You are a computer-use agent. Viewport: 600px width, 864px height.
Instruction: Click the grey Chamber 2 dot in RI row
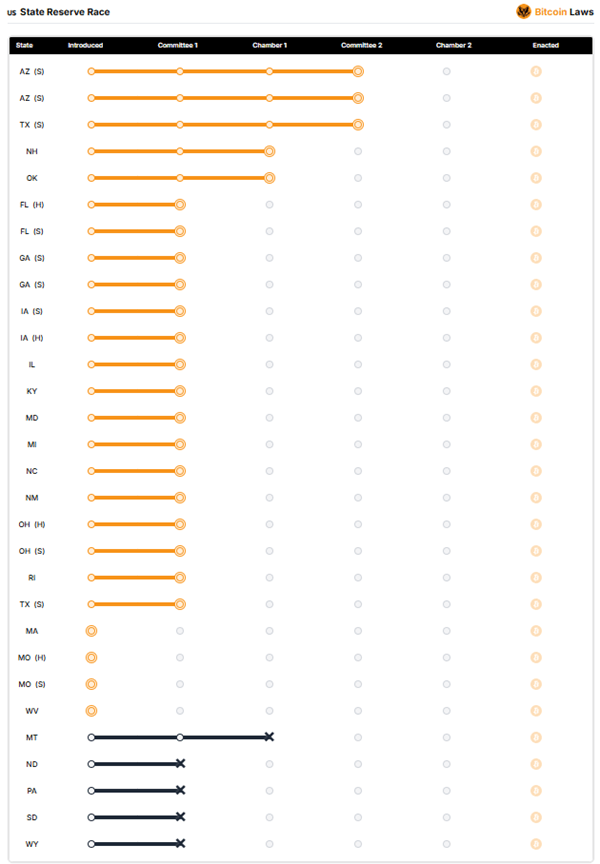coord(447,577)
